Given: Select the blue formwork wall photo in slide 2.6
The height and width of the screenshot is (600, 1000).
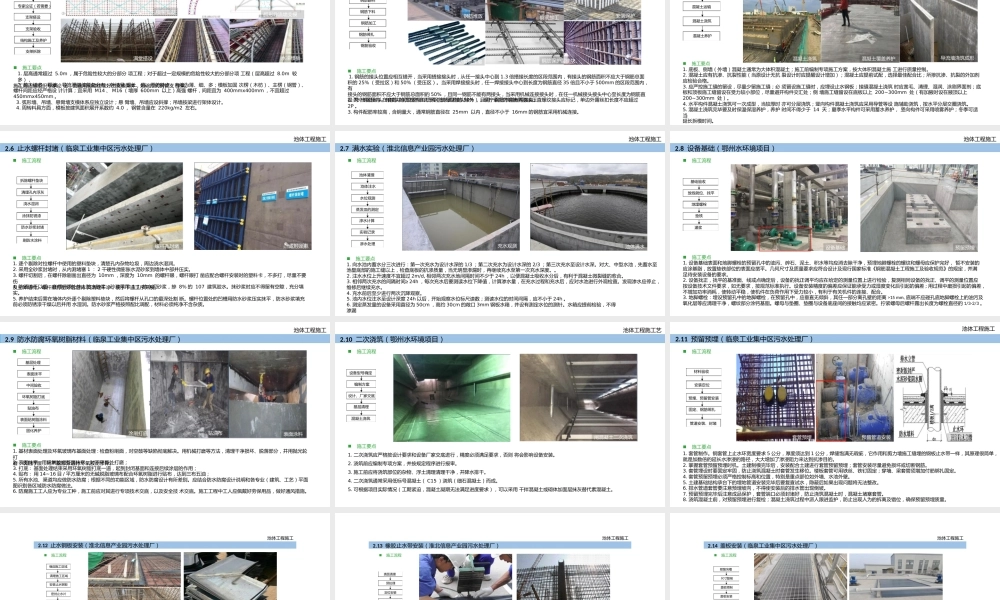Looking at the screenshot, I should (253, 206).
